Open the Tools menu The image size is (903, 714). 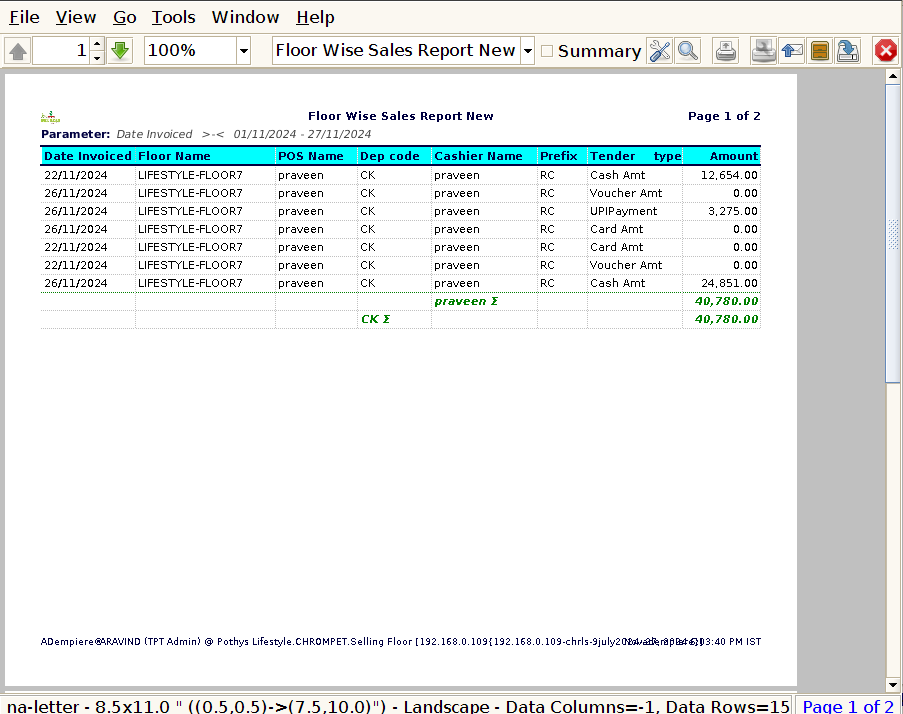173,17
